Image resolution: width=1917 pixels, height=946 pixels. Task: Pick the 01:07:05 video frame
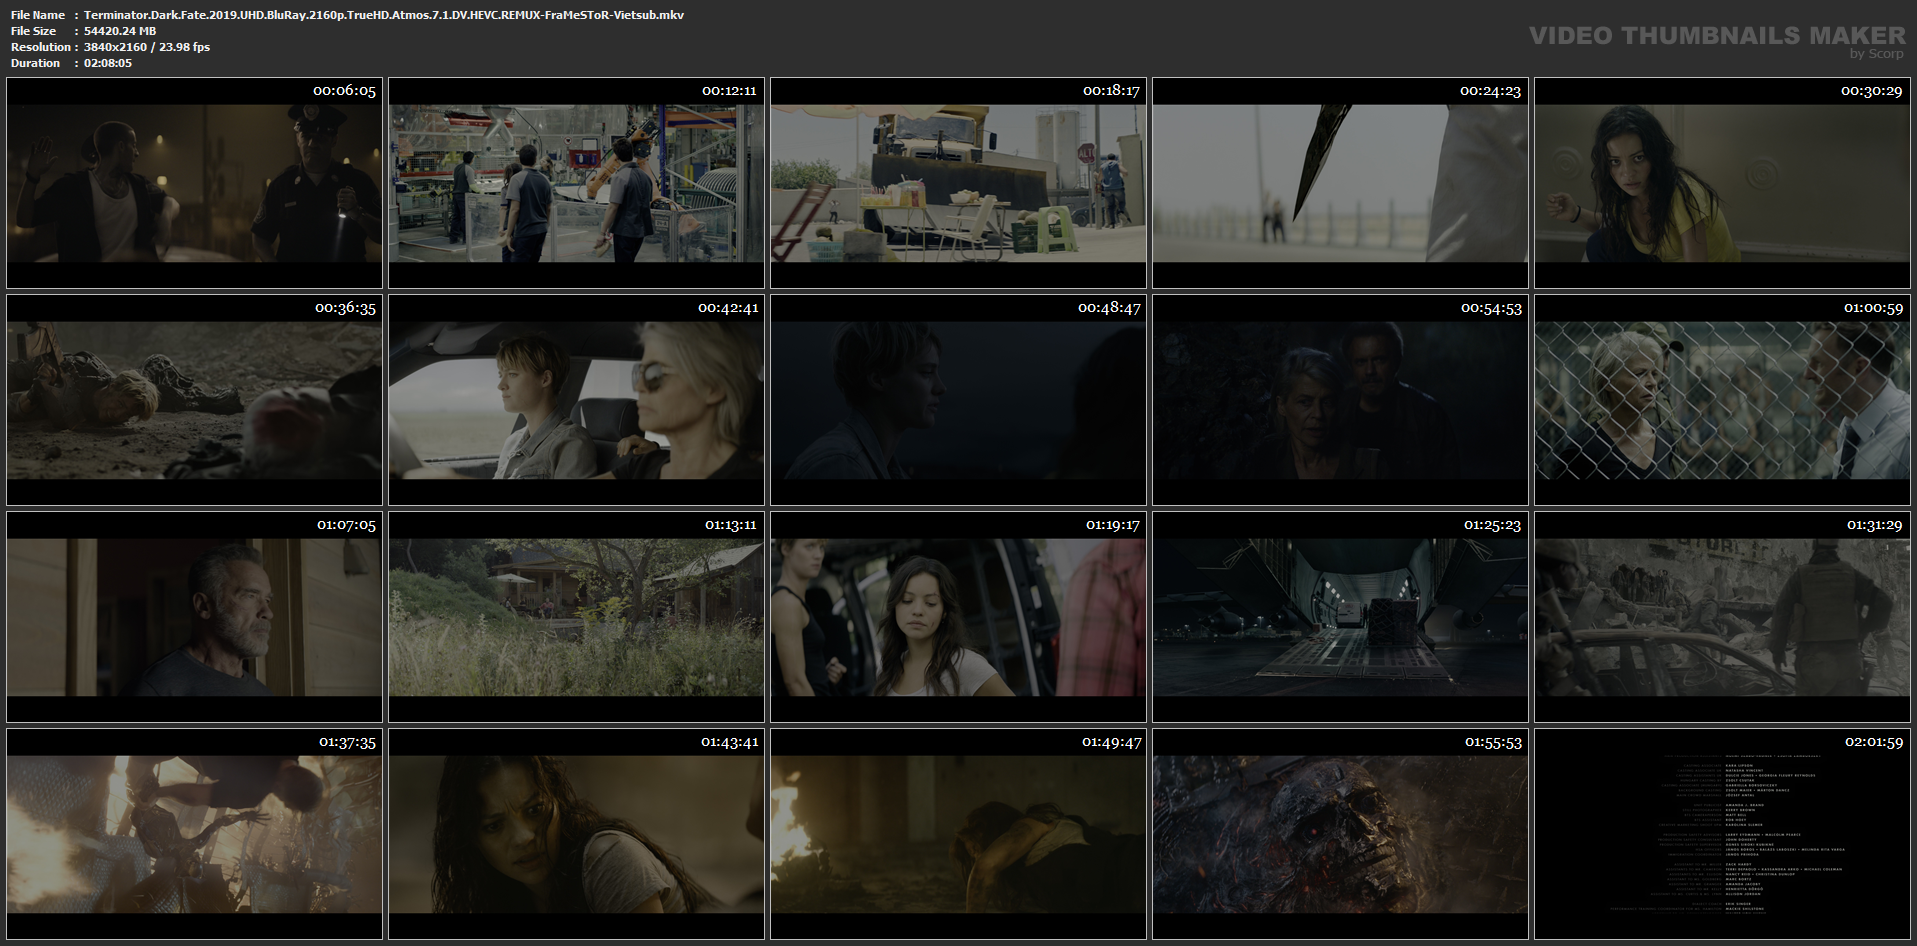(194, 617)
